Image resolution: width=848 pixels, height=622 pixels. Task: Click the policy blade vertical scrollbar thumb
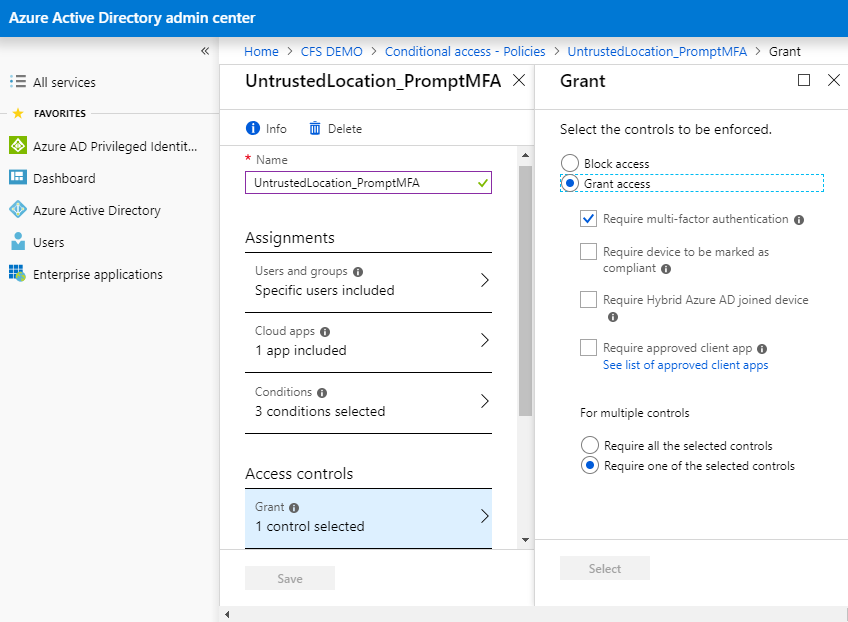[x=525, y=291]
